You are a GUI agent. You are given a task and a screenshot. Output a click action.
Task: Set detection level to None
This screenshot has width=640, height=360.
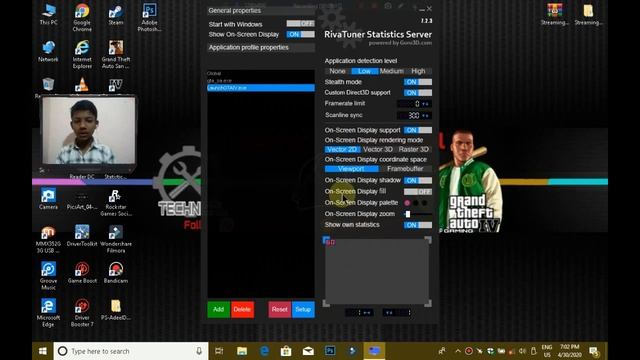coord(338,71)
